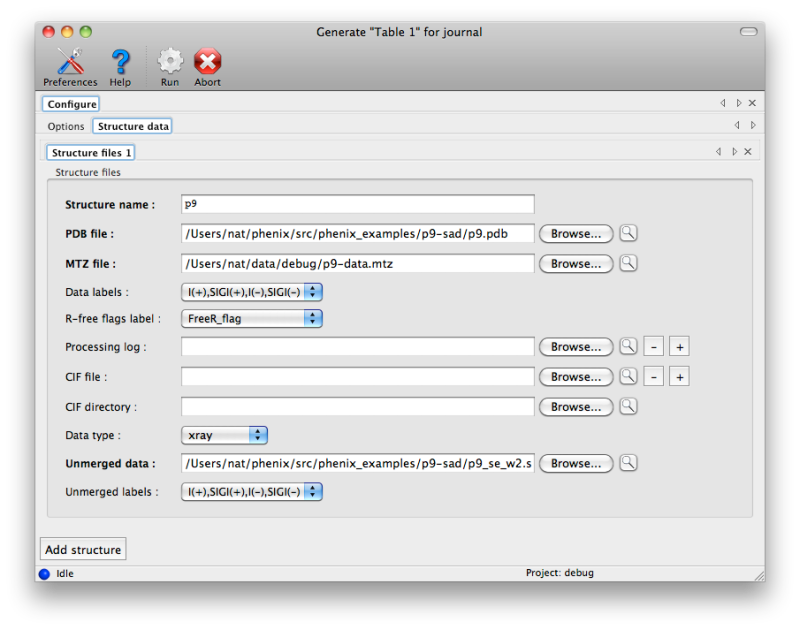Remove CIF file row with minus button

tap(652, 377)
